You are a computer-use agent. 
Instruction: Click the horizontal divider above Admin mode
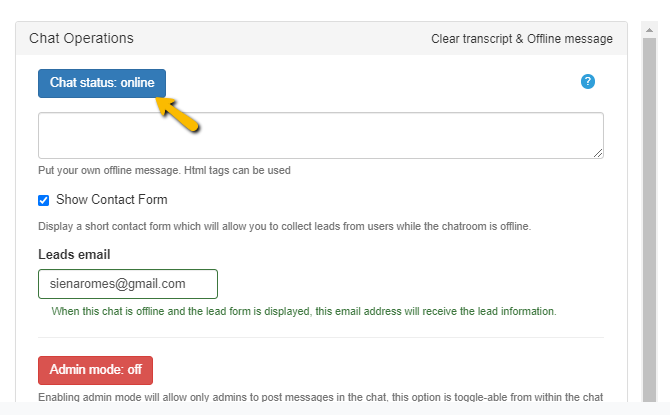(320, 338)
